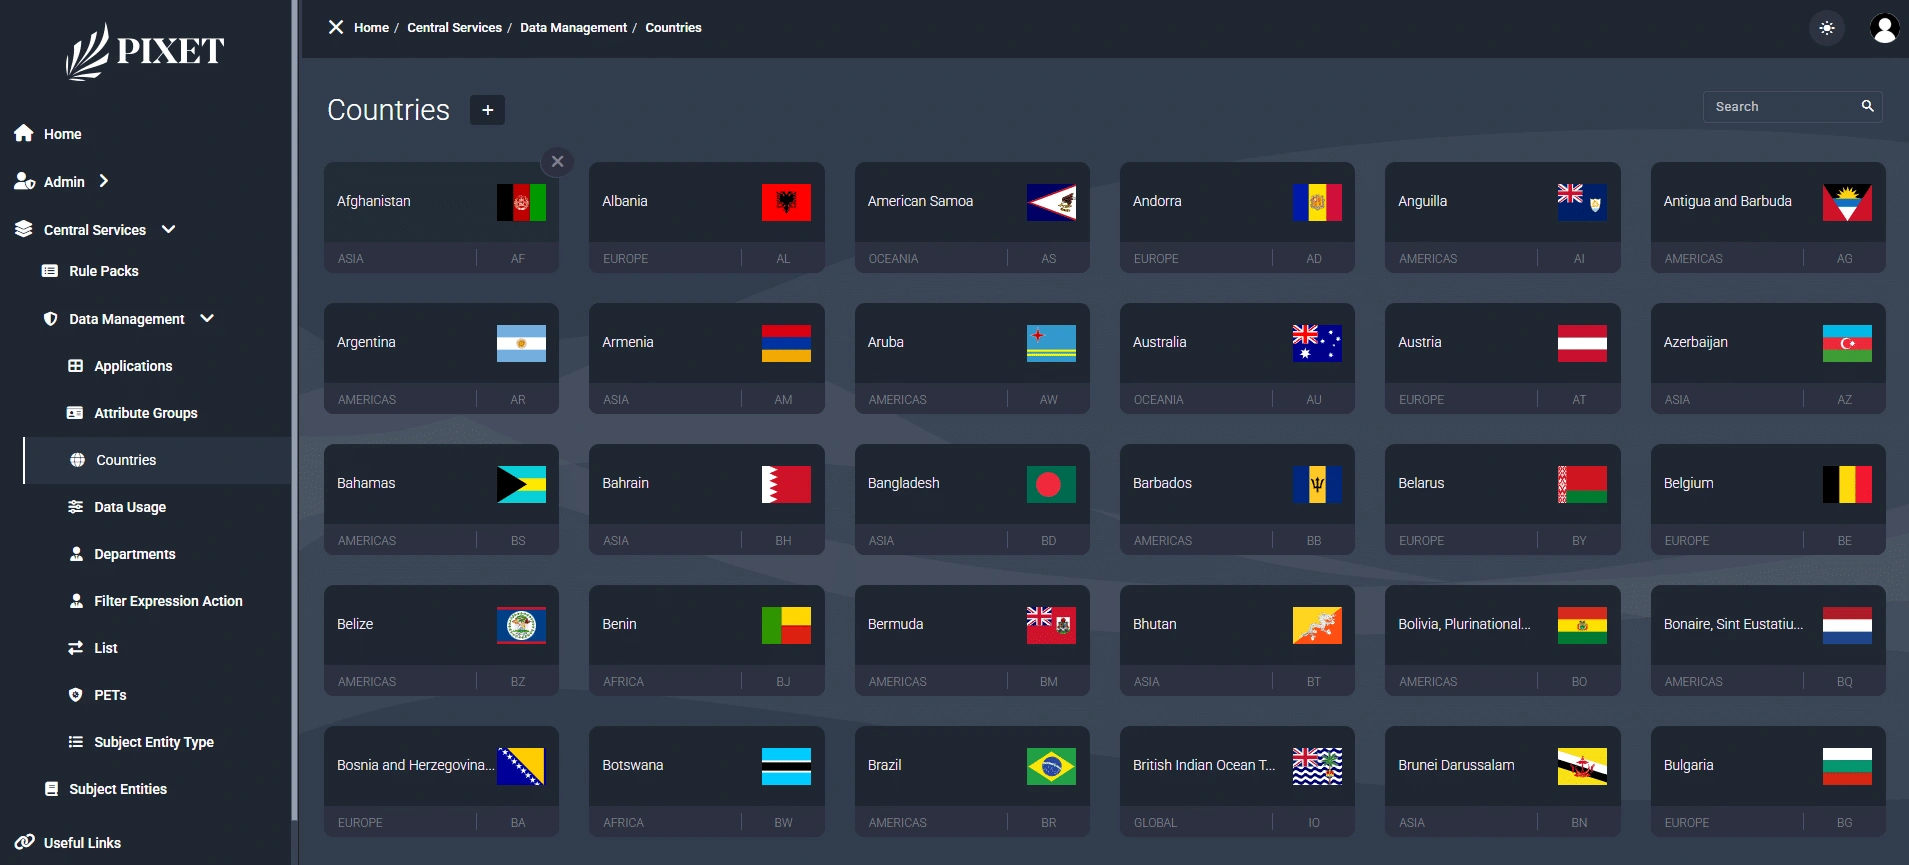Type in the Search countries field
The image size is (1909, 865).
coord(1780,107)
